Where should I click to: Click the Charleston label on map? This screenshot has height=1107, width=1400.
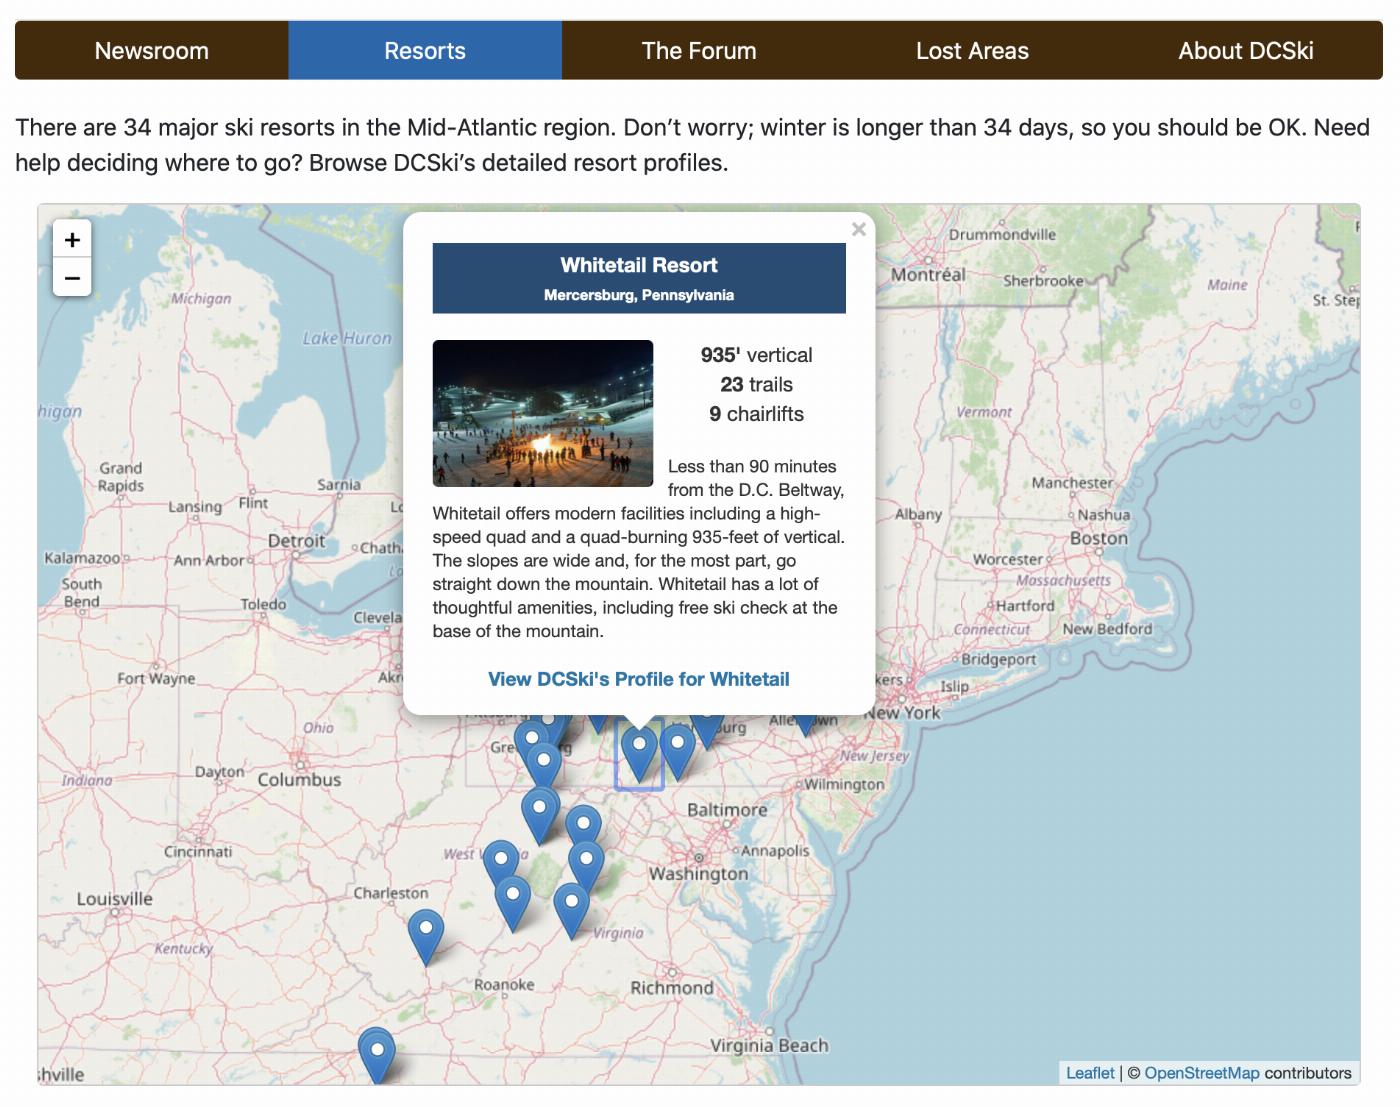click(x=391, y=893)
